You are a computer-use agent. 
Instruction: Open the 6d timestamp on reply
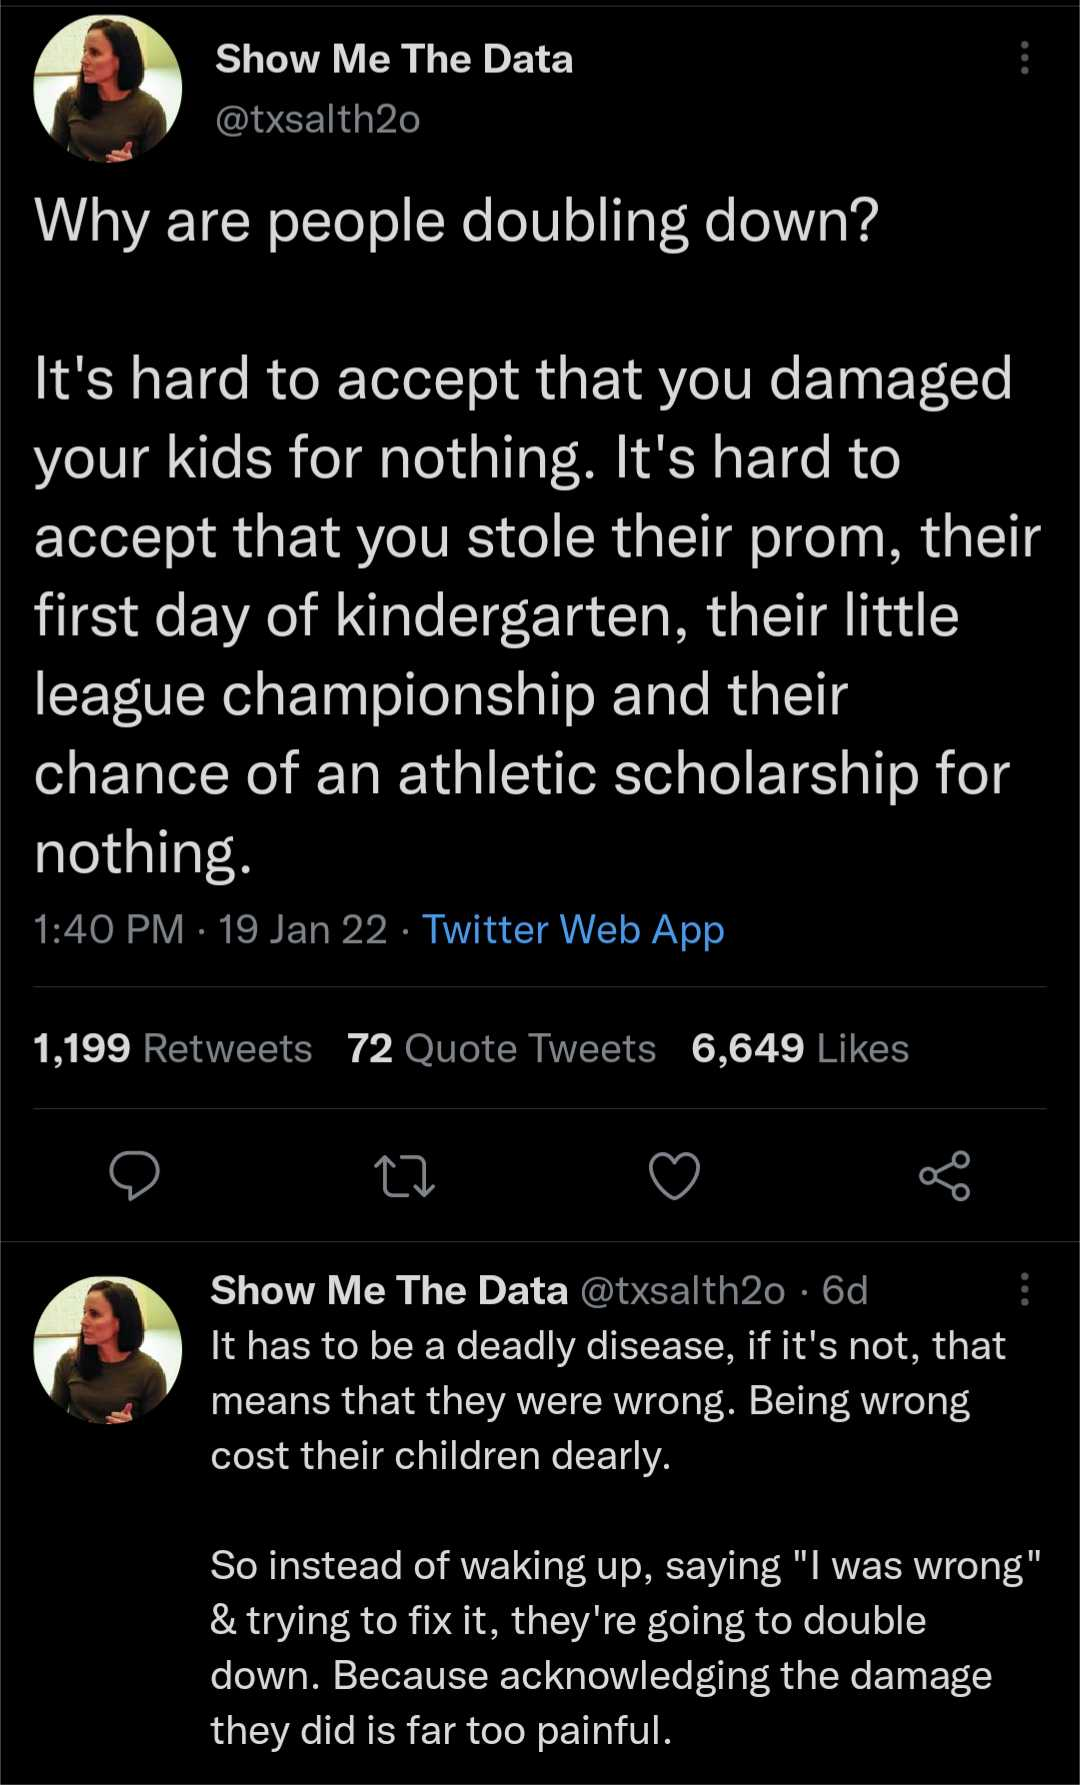point(845,1291)
